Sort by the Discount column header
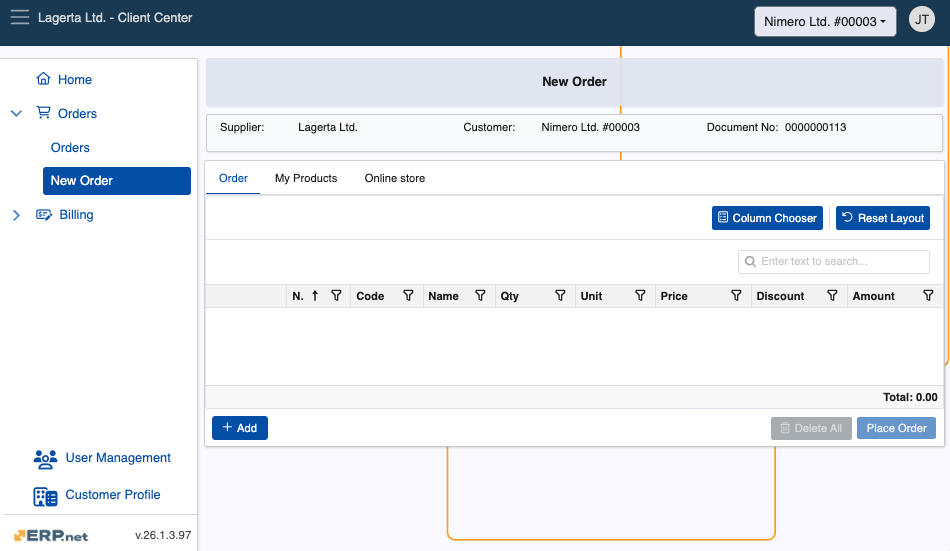The image size is (950, 551). coord(780,296)
